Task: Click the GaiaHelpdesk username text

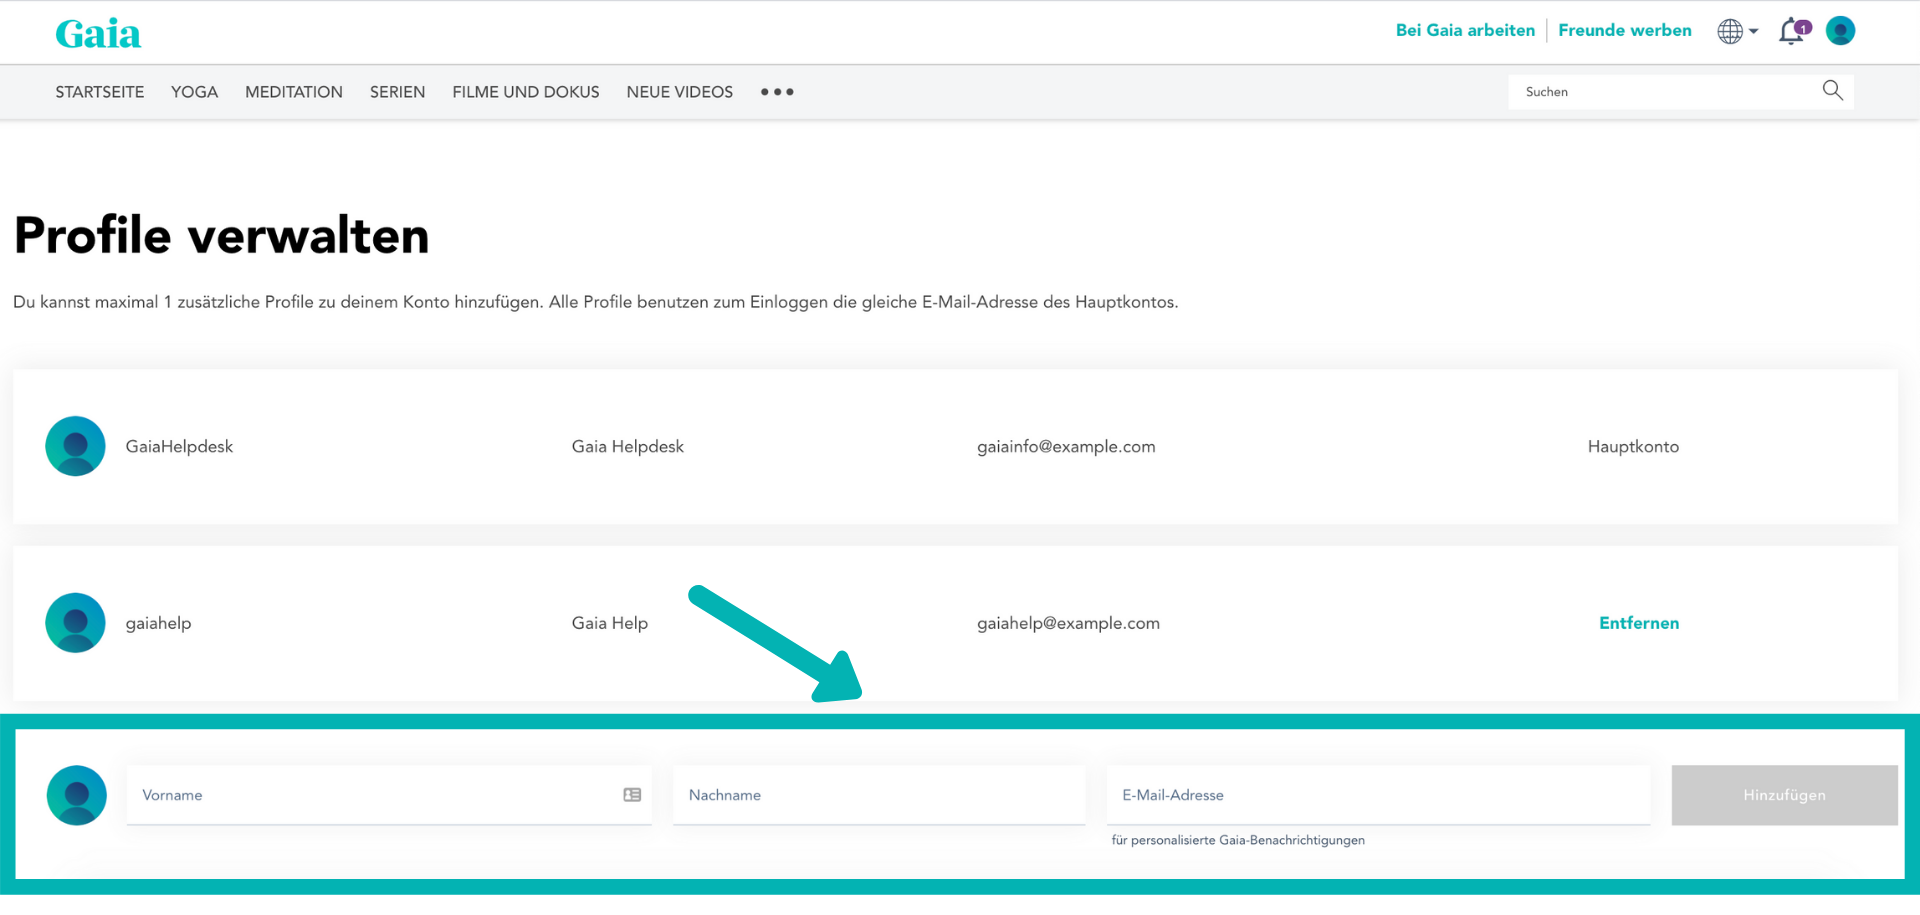Action: (179, 447)
